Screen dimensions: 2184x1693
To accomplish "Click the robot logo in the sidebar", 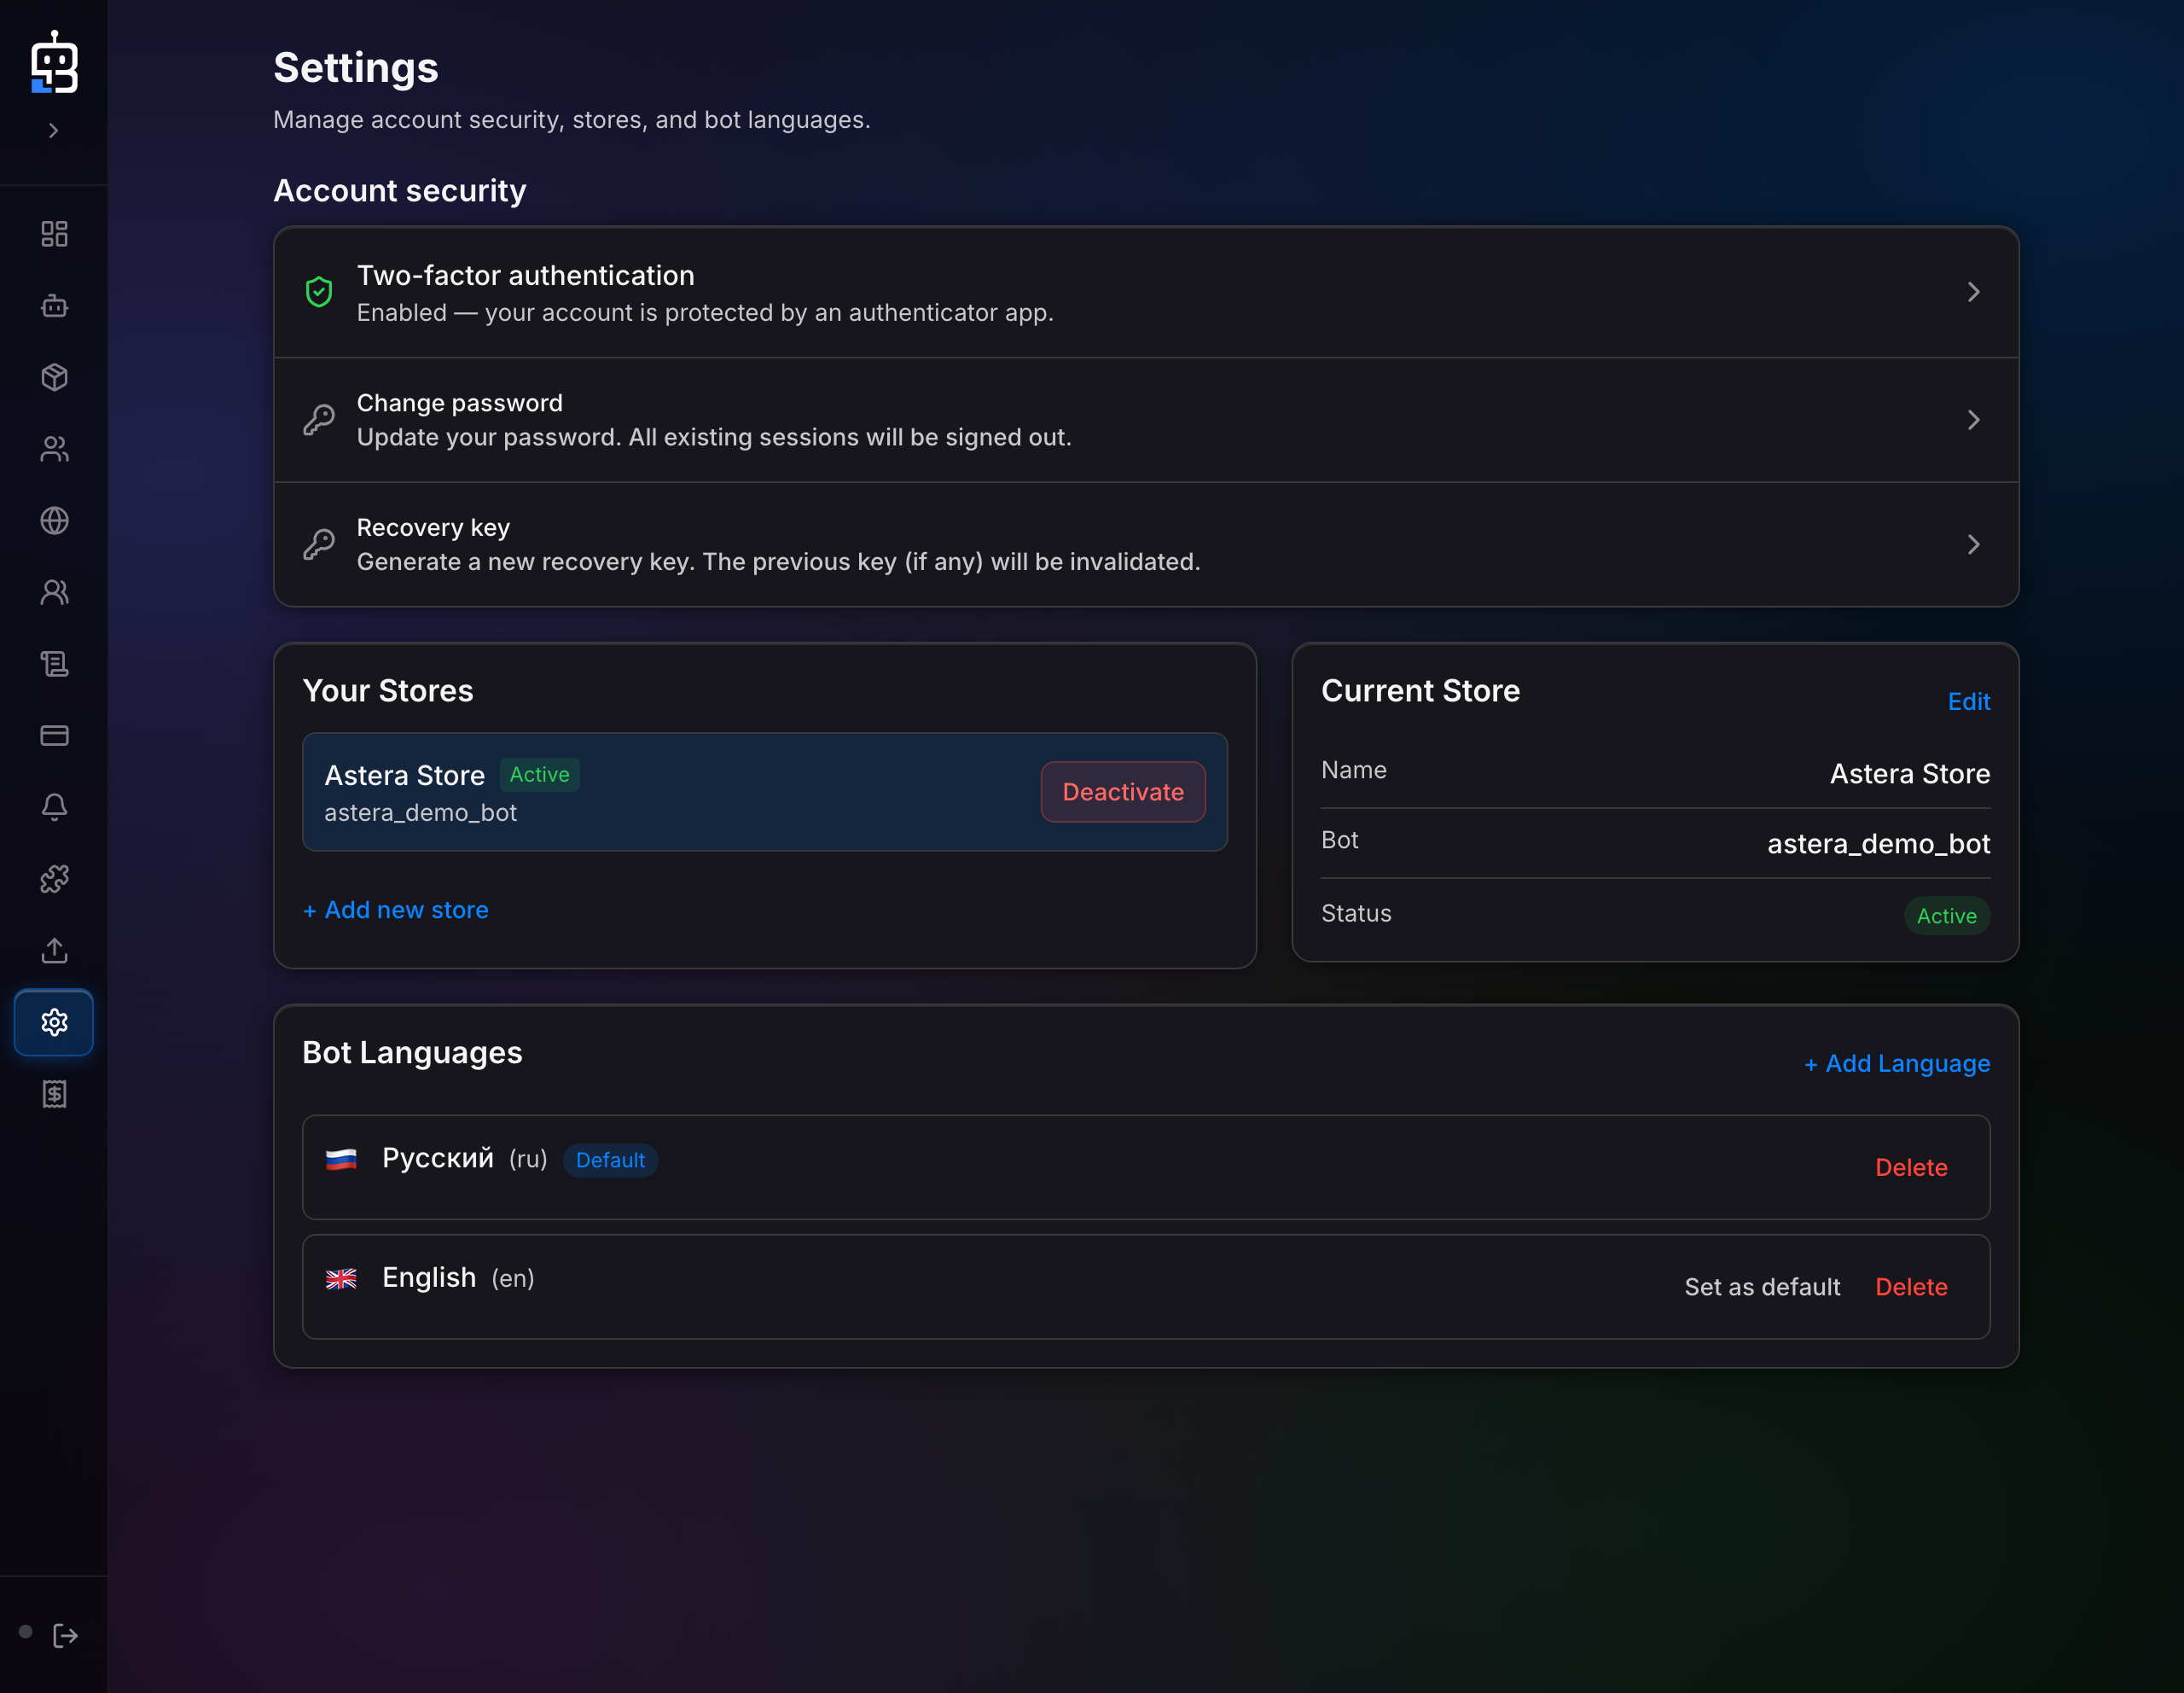I will (54, 62).
